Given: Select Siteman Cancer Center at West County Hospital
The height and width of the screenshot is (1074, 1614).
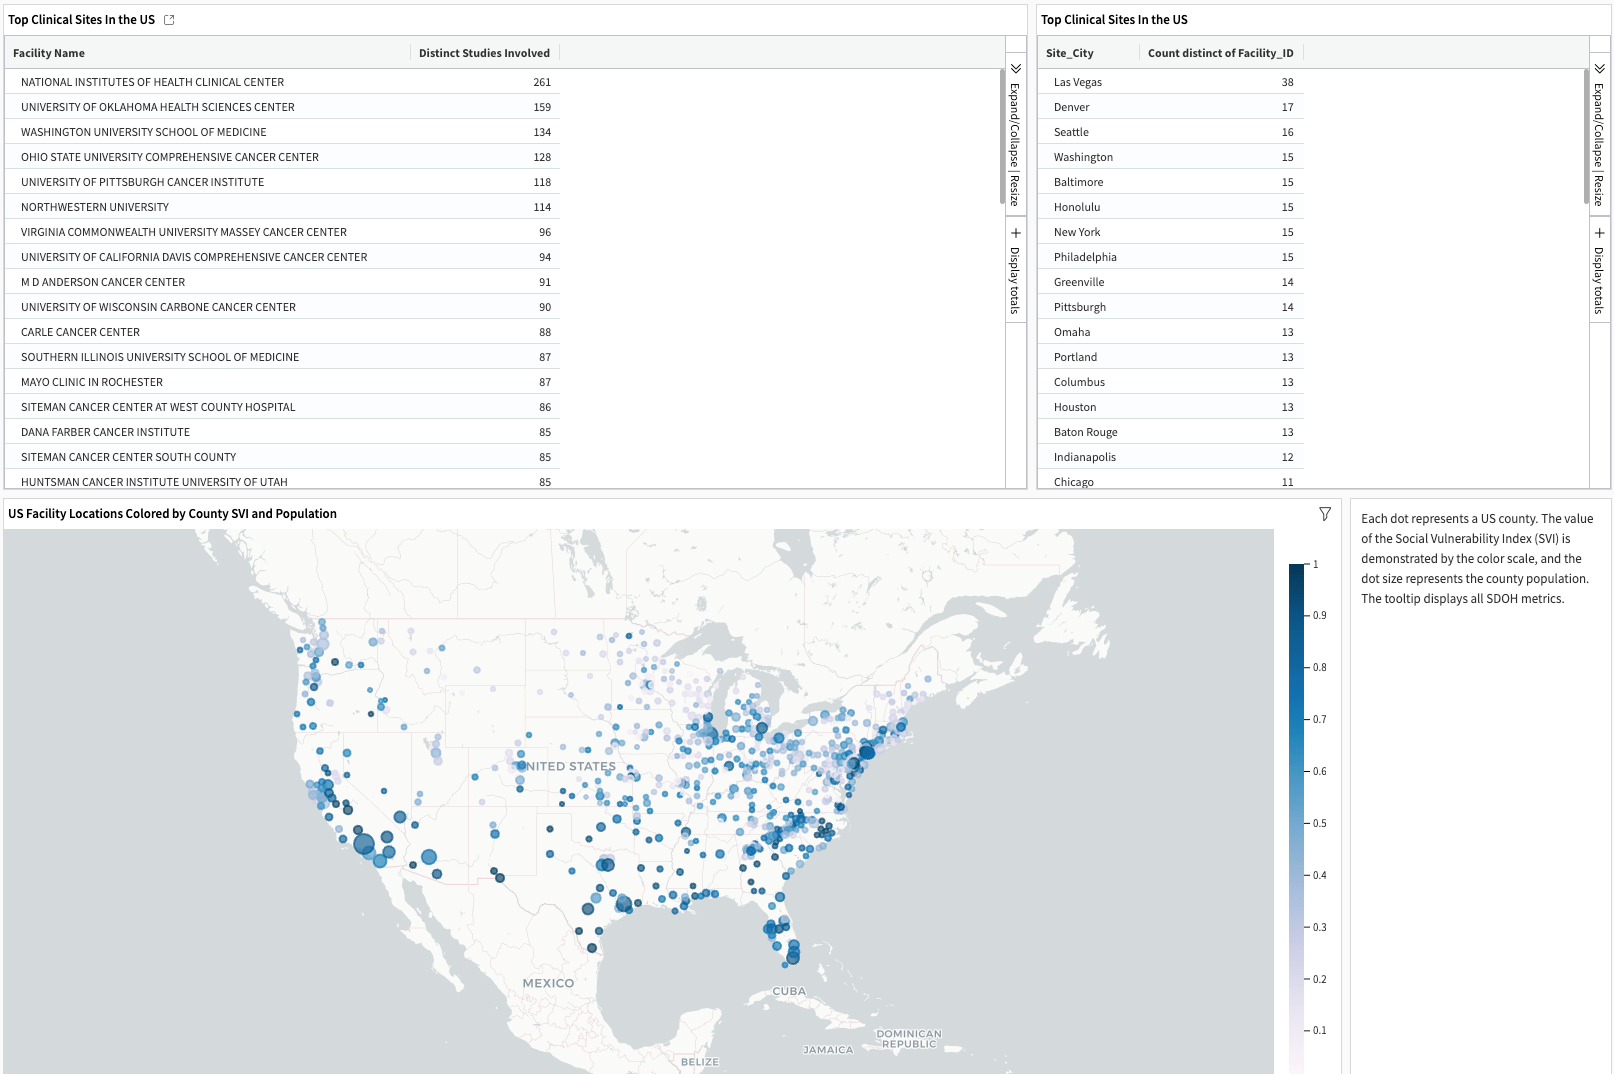Looking at the screenshot, I should [x=282, y=407].
